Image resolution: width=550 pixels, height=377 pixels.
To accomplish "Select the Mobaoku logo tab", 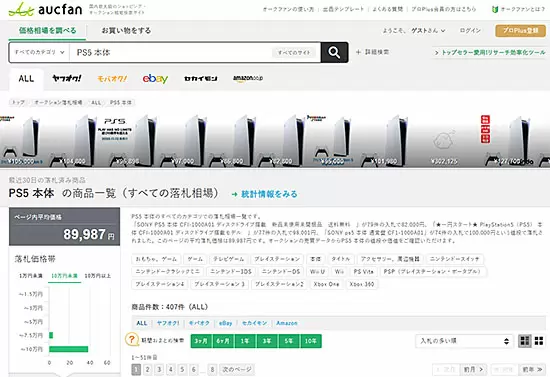I will (112, 79).
